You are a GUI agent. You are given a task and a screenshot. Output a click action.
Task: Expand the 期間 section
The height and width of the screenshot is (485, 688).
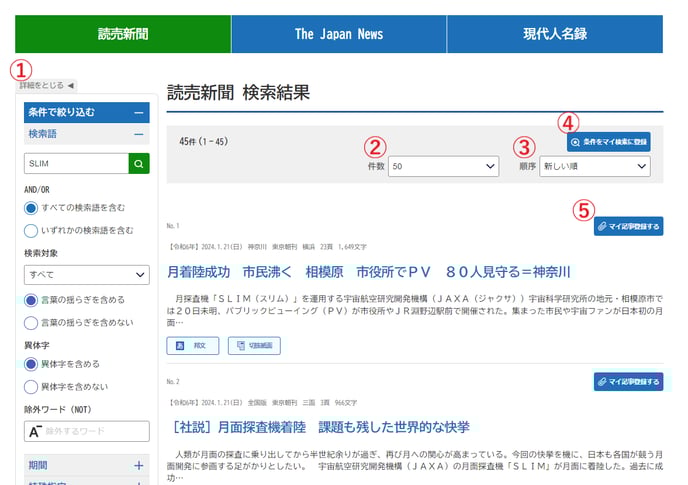[138, 465]
